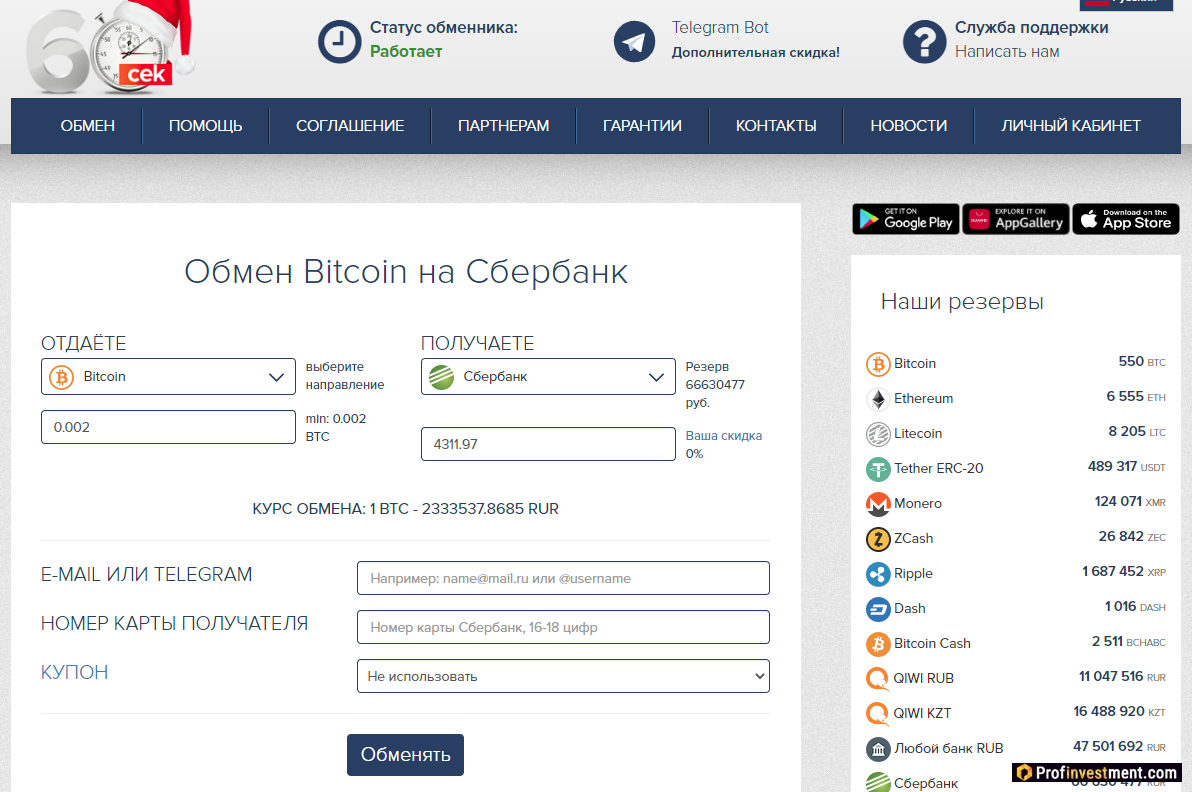The image size is (1192, 792).
Task: Expand the Сбербанк receive-currency dropdown
Action: point(548,377)
